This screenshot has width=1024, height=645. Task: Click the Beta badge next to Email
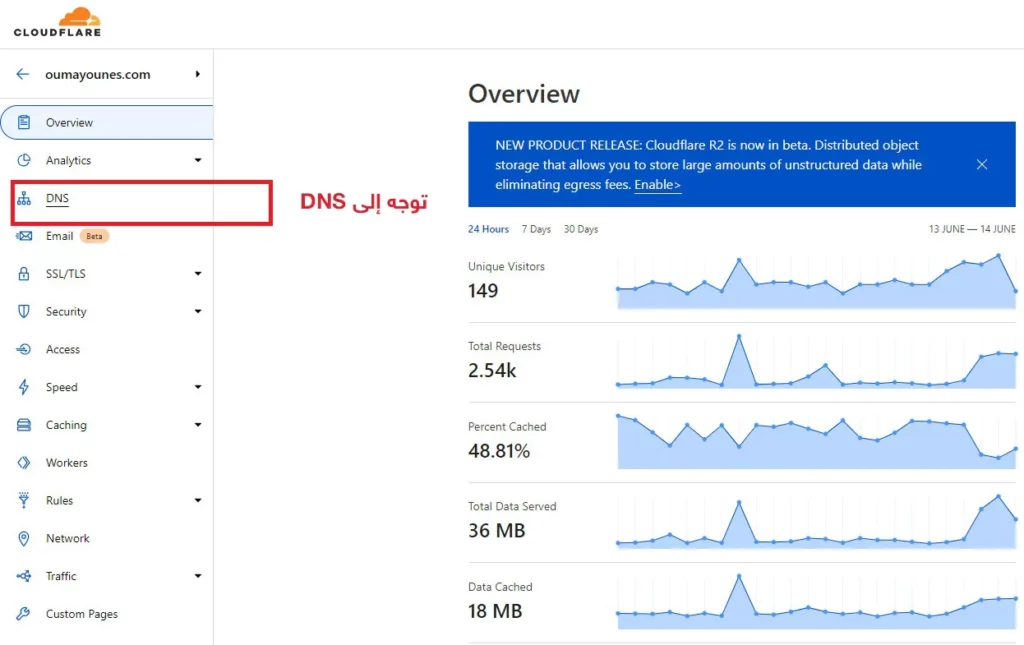(94, 236)
